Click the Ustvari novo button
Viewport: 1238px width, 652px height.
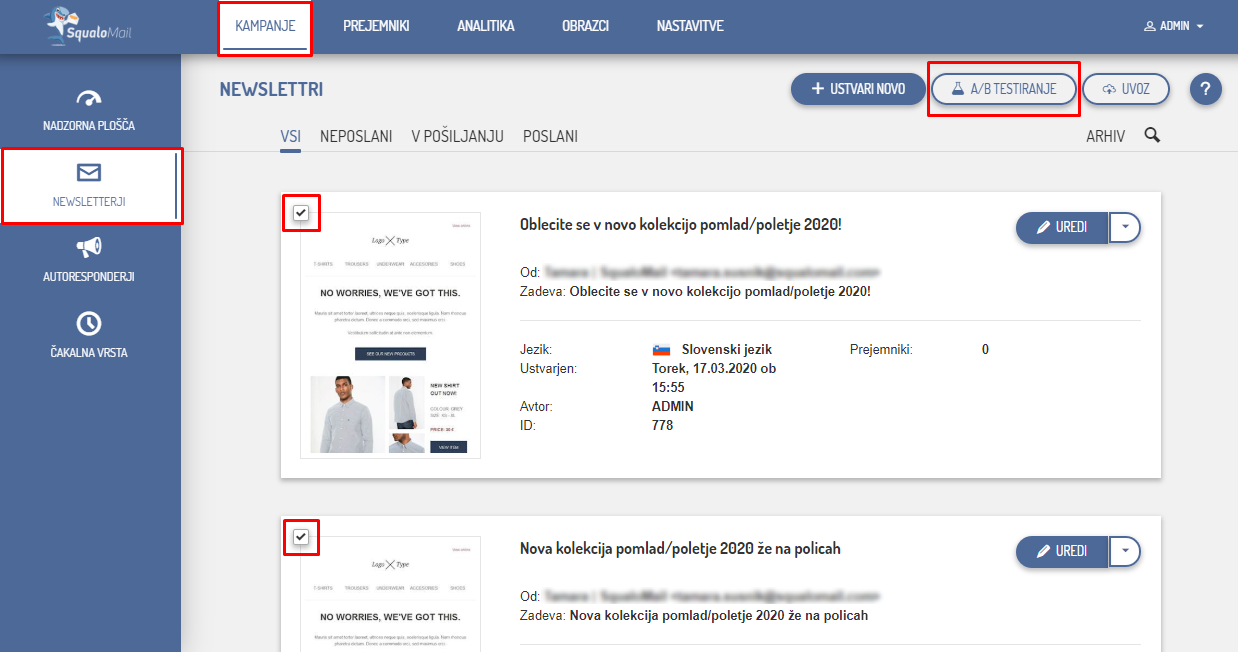click(x=858, y=89)
